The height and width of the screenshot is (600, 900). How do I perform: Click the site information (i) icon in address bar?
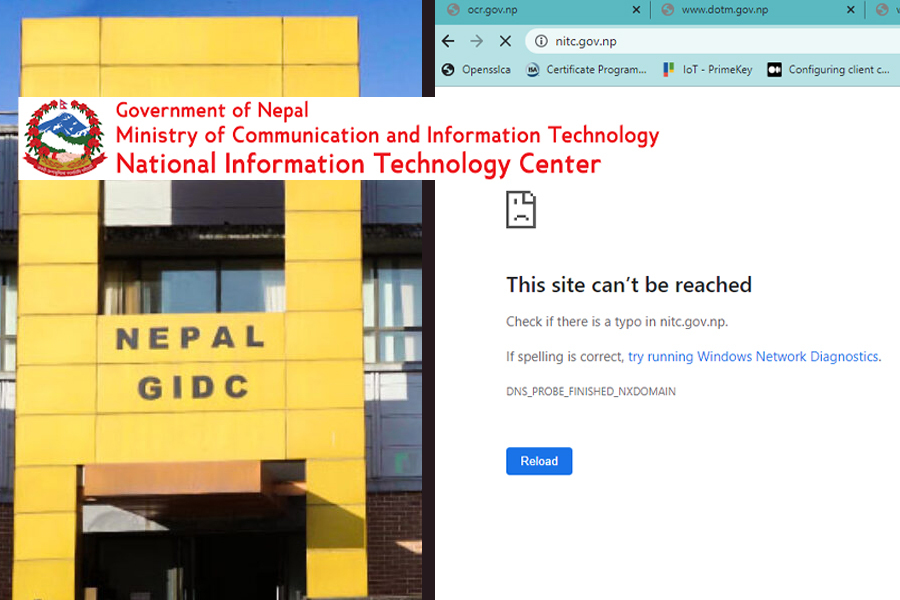coord(539,41)
